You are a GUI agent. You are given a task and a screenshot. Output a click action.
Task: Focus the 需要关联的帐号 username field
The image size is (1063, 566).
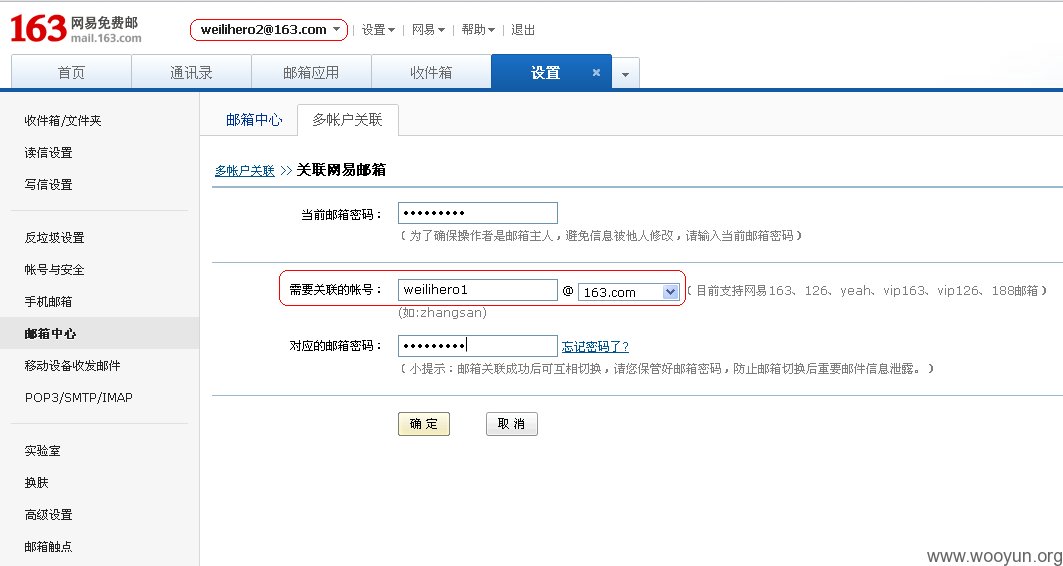coord(478,290)
